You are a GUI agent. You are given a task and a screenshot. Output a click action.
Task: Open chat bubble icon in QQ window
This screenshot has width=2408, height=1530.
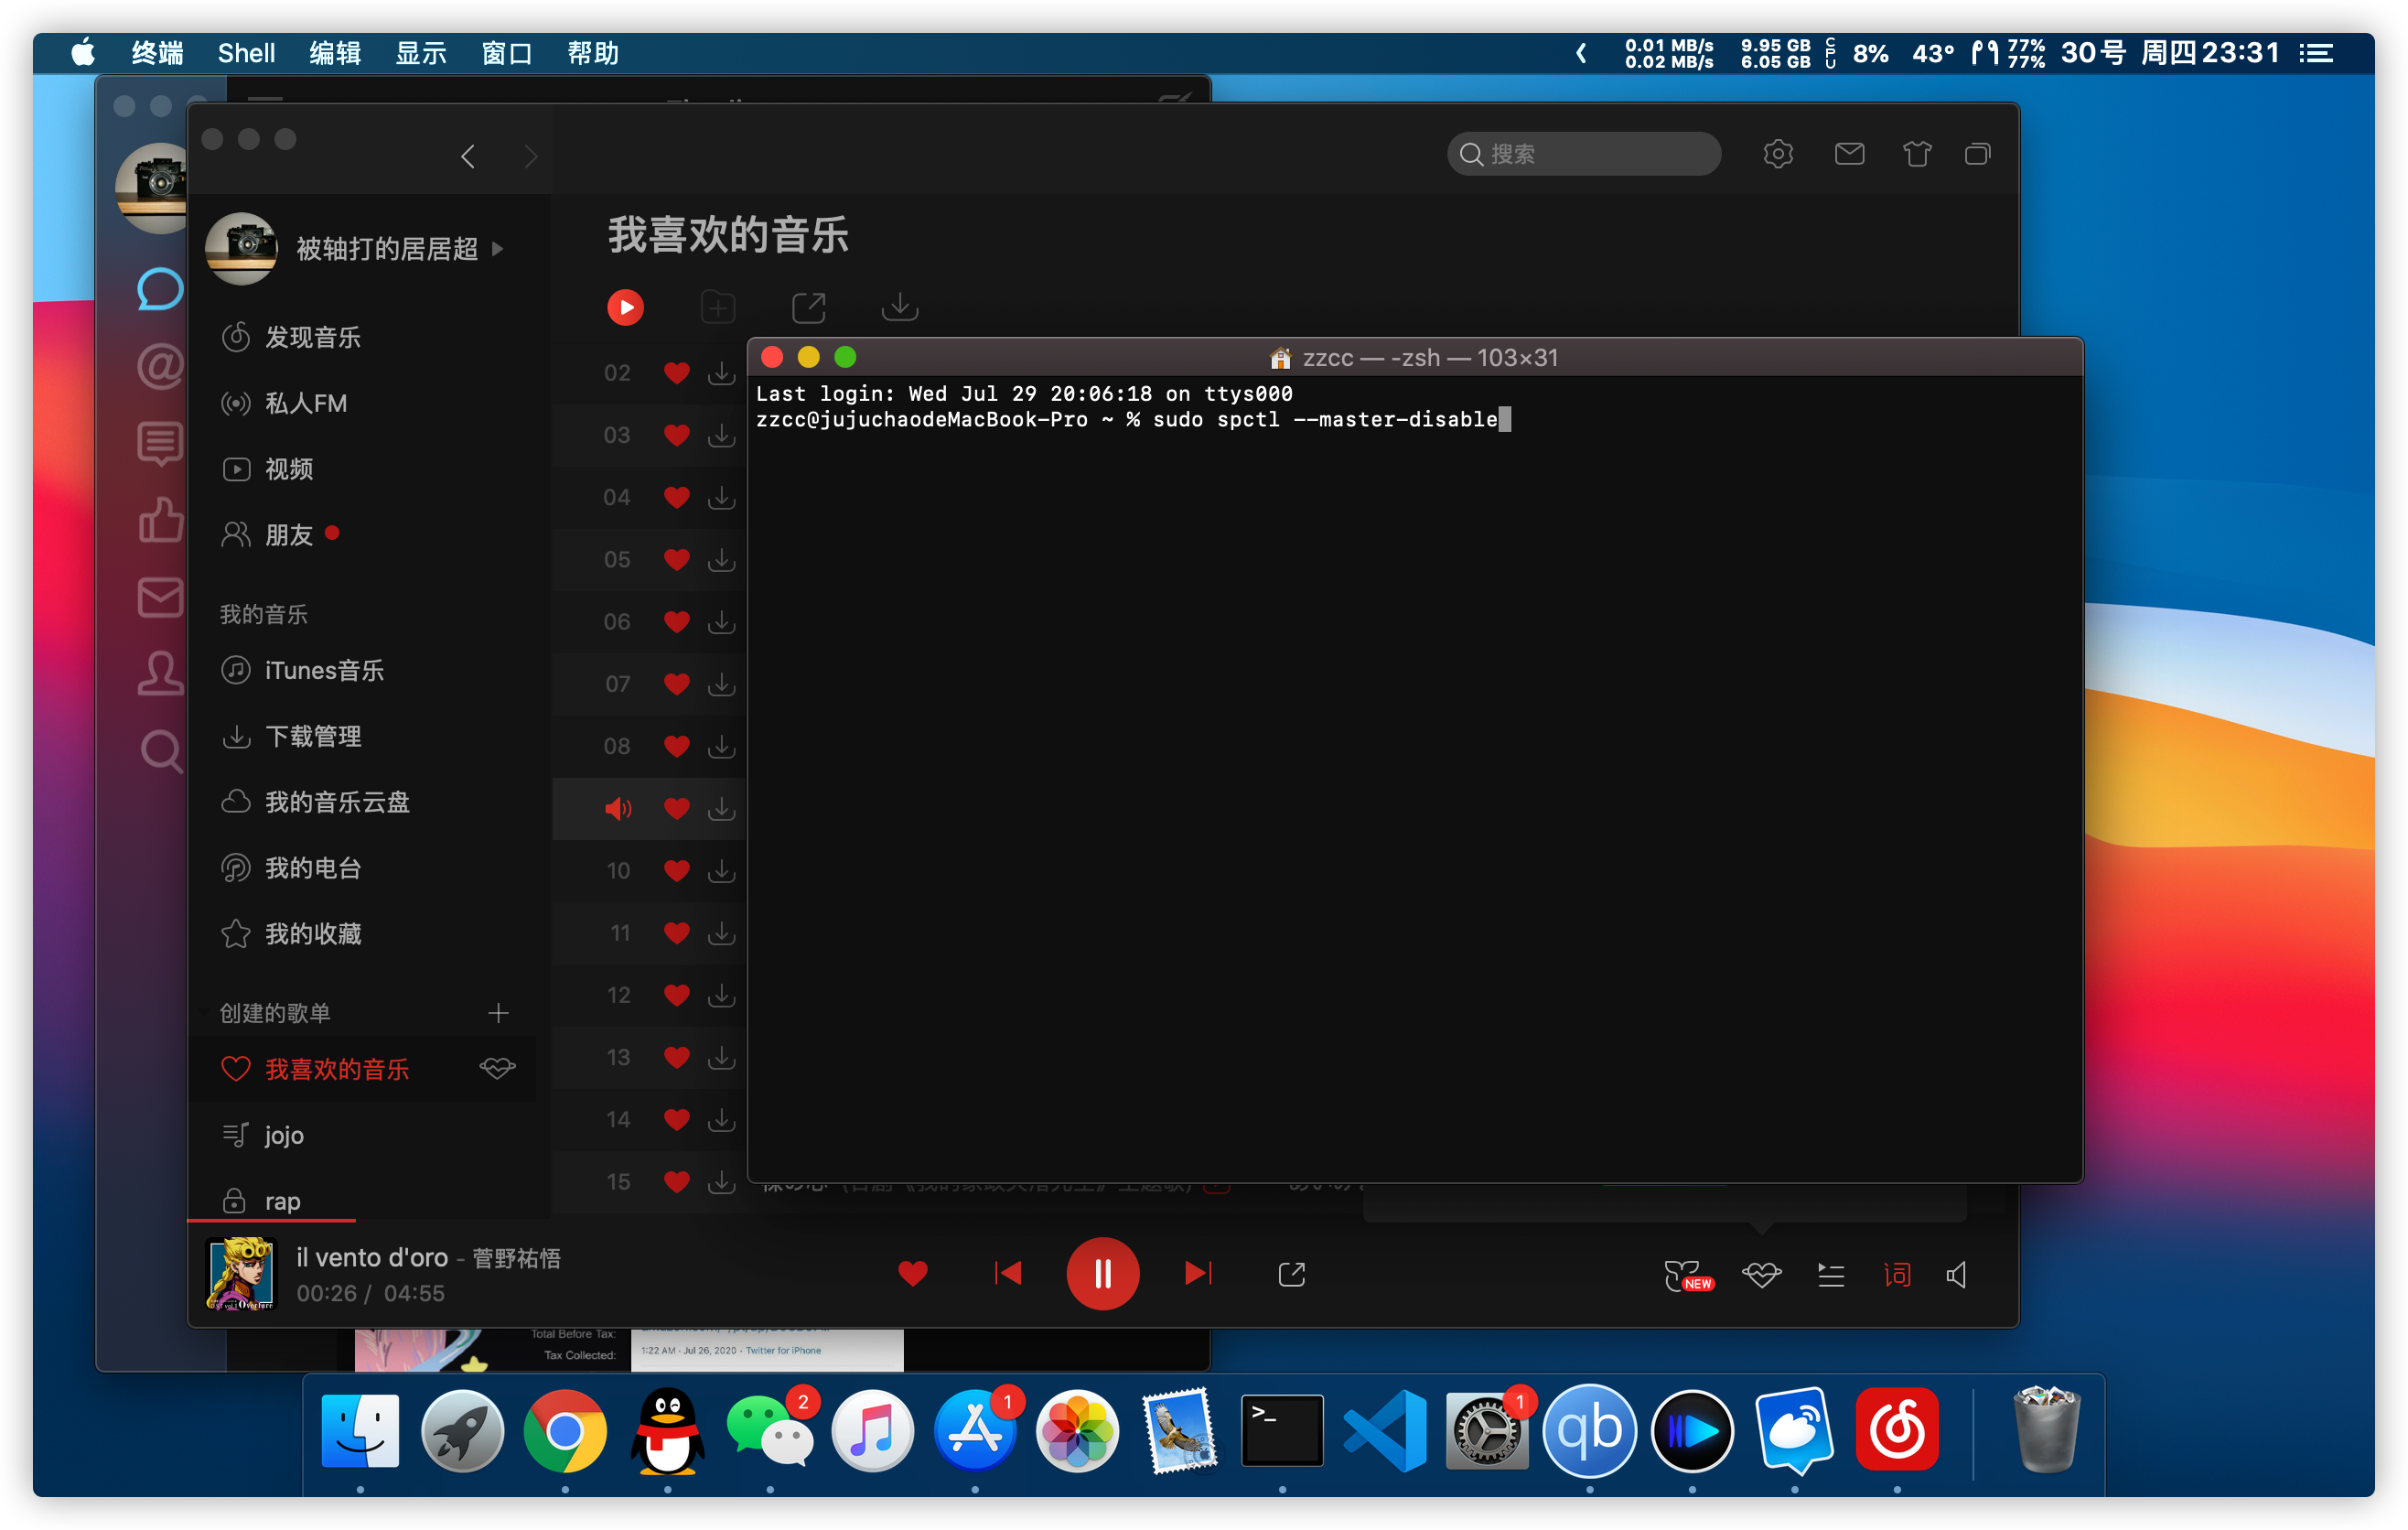click(160, 290)
